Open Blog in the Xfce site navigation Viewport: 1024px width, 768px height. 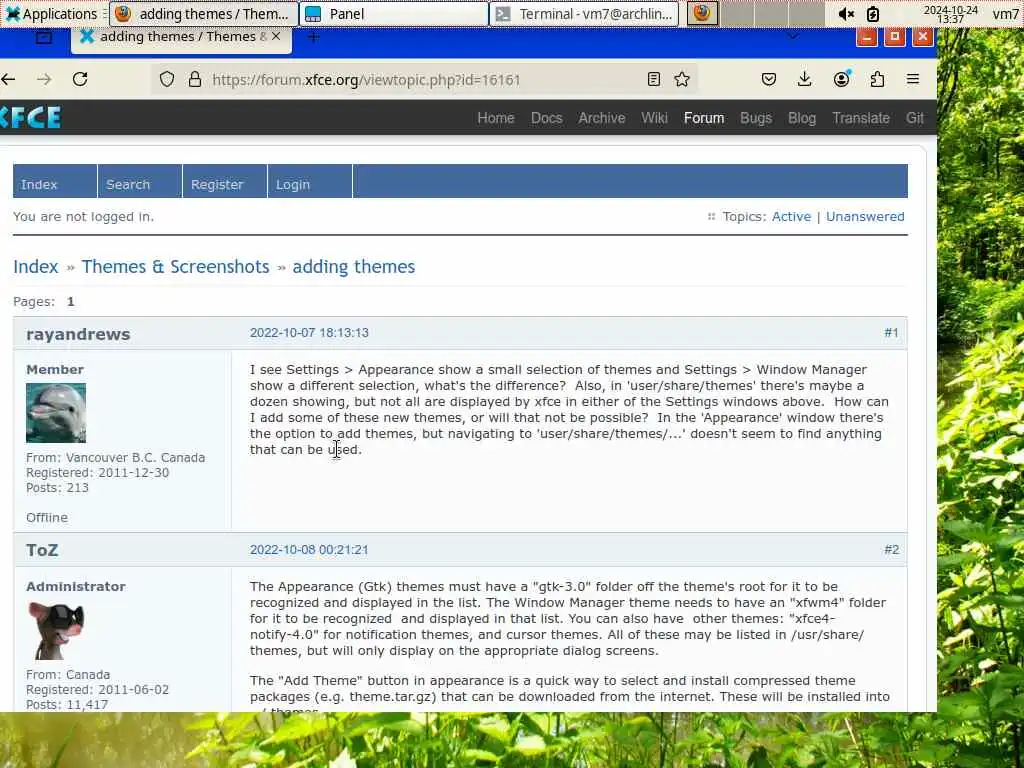tap(802, 118)
